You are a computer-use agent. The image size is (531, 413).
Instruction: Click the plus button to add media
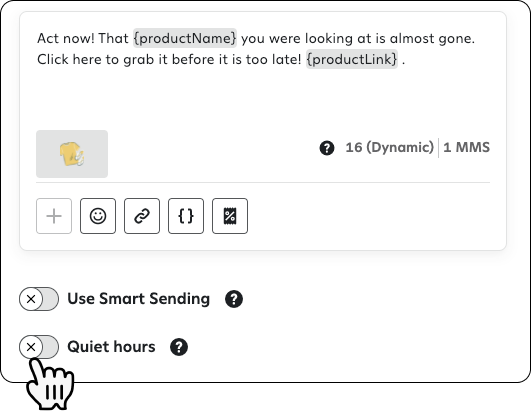(x=54, y=216)
